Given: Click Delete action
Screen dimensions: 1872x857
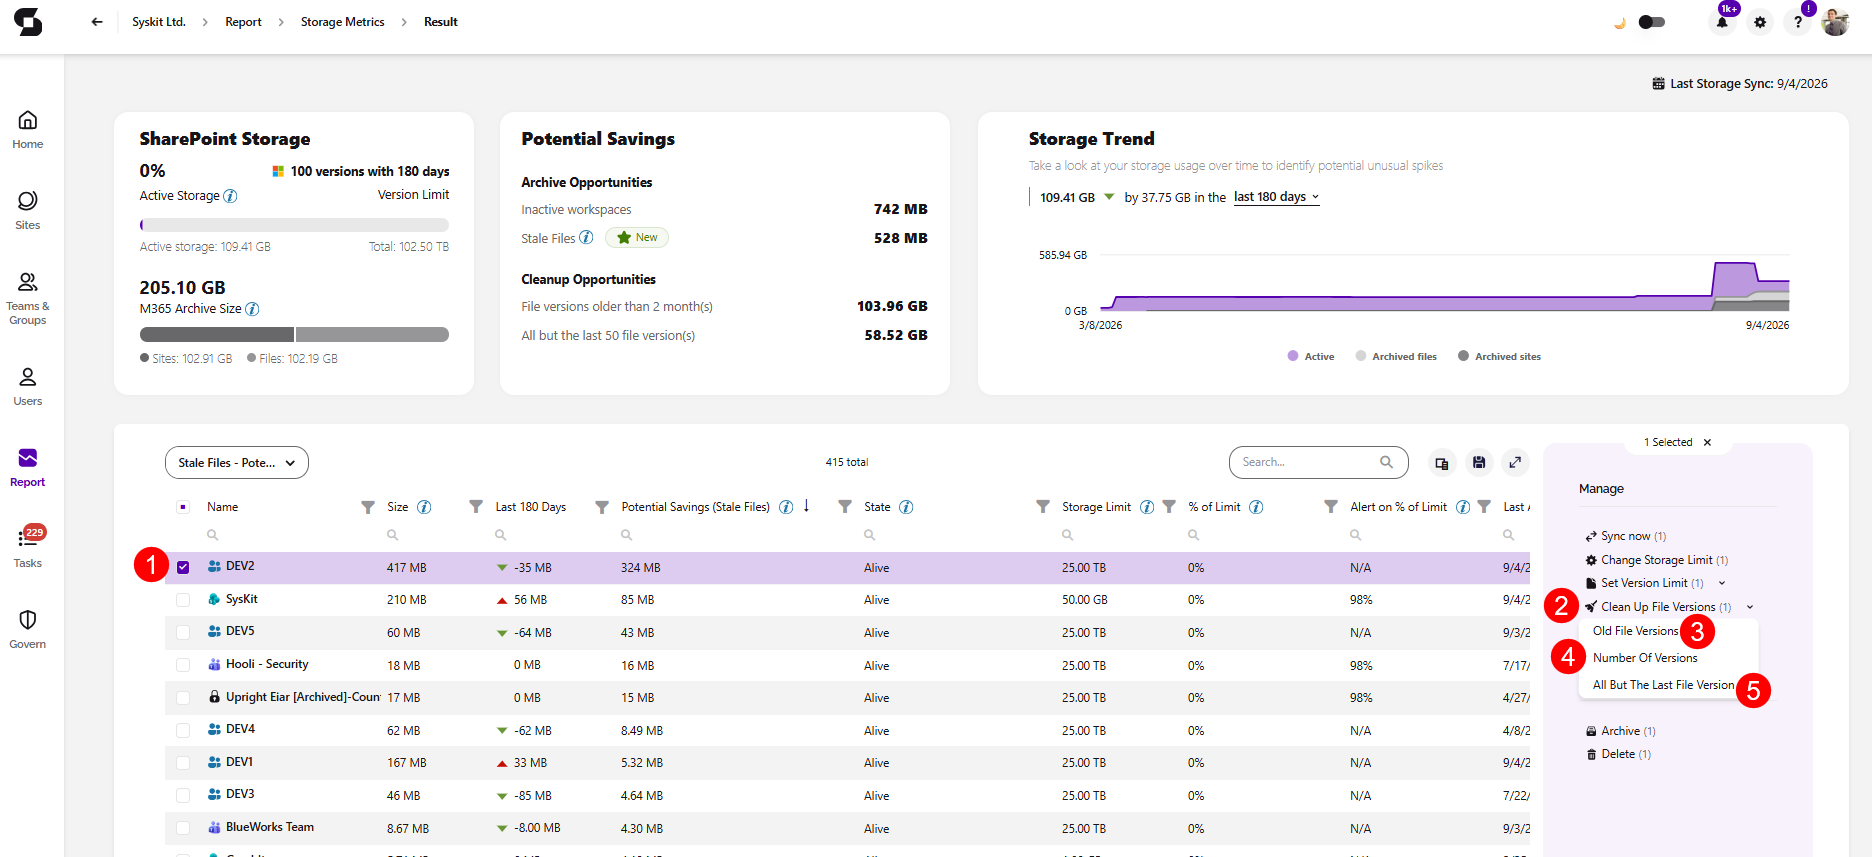Looking at the screenshot, I should (x=1618, y=754).
